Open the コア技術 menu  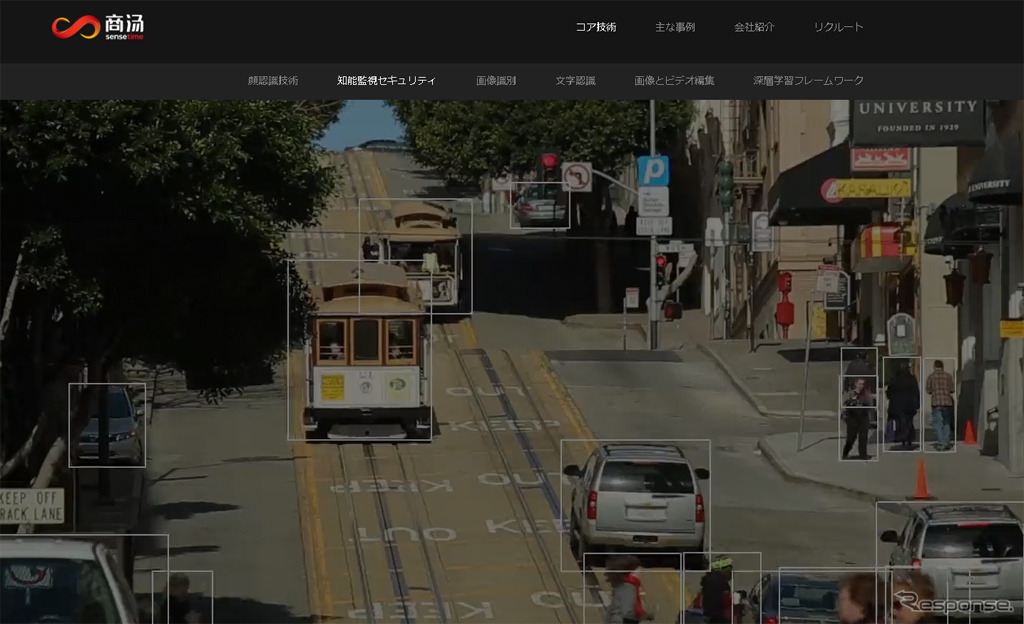pos(596,27)
